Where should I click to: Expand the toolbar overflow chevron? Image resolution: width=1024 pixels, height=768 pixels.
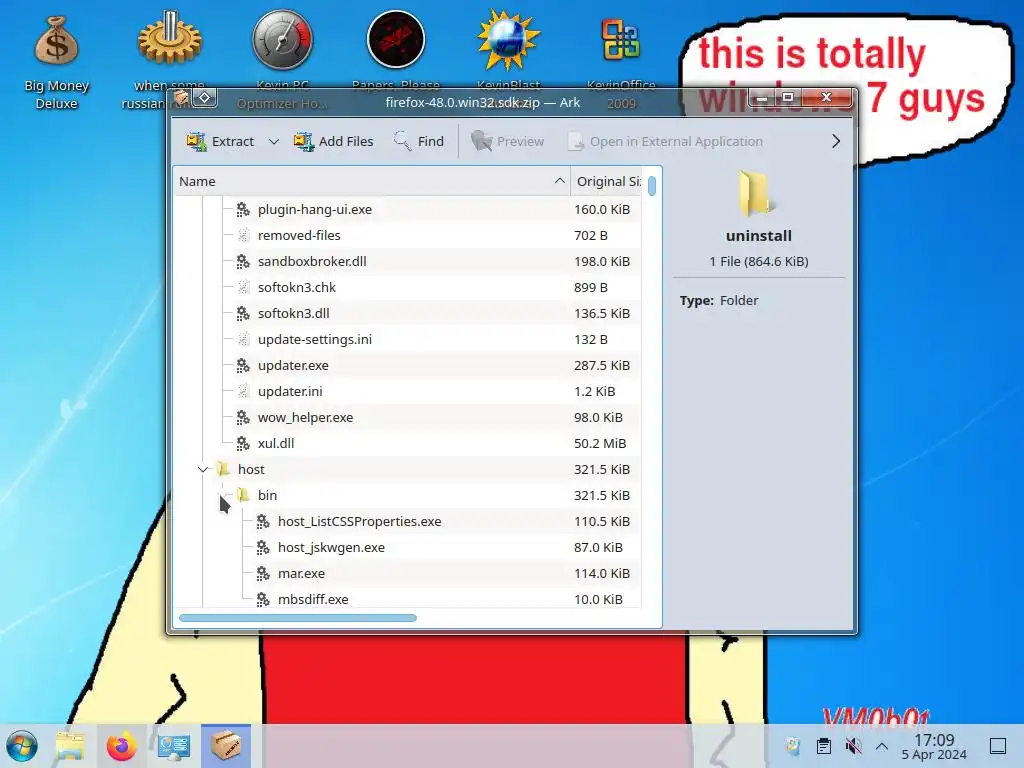click(x=836, y=141)
